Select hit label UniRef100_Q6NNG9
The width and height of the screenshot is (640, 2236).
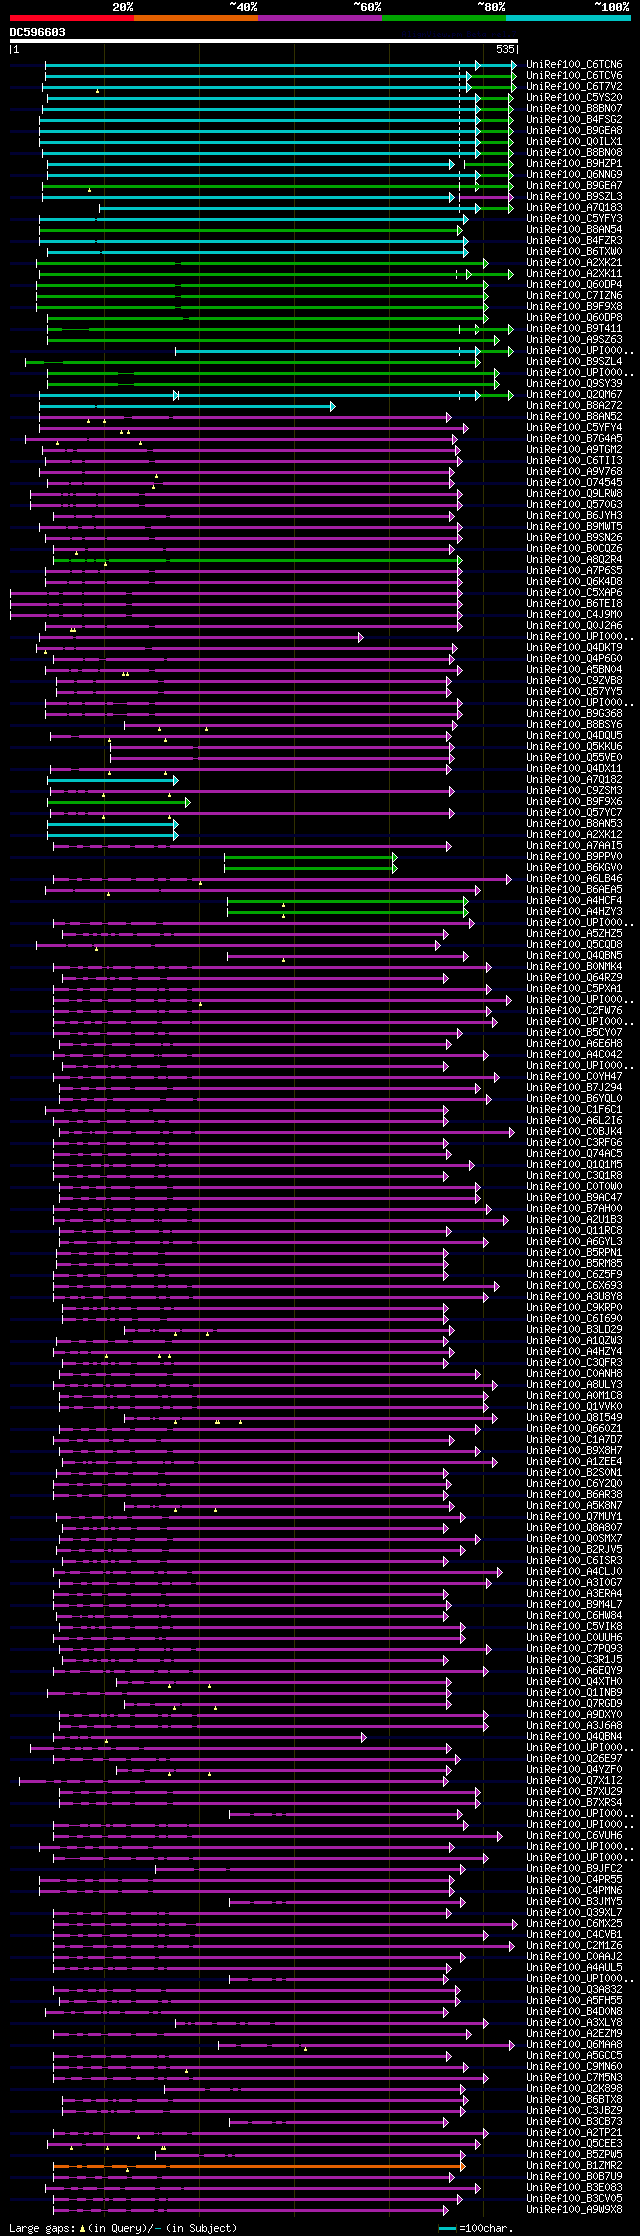coord(574,175)
